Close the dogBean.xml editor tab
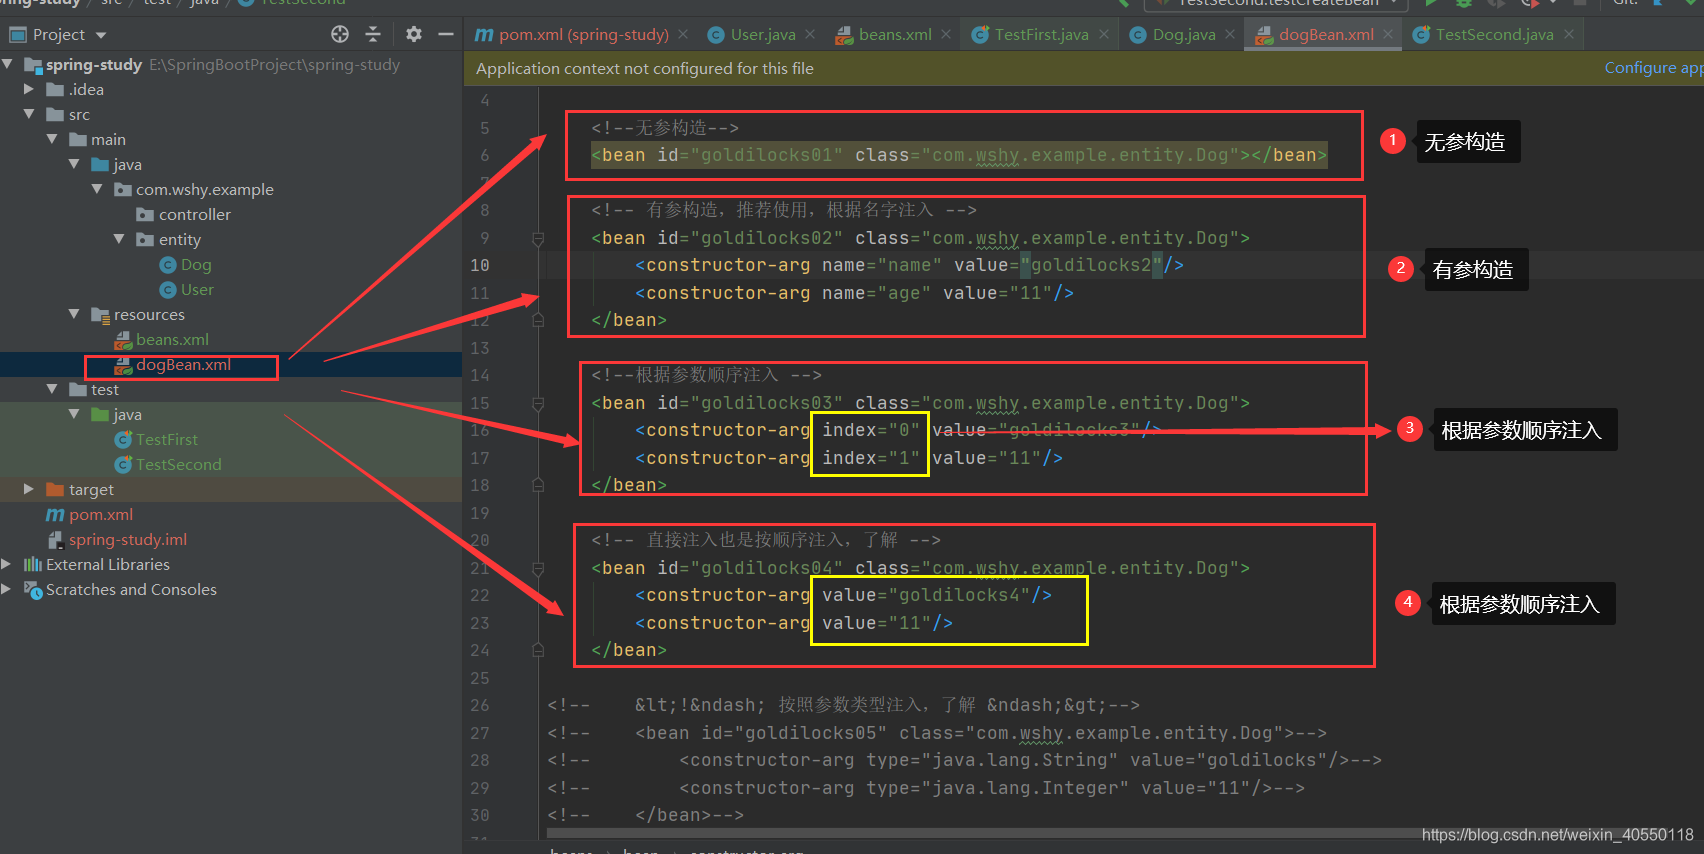Screen dimensions: 1704x854 coord(1388,34)
